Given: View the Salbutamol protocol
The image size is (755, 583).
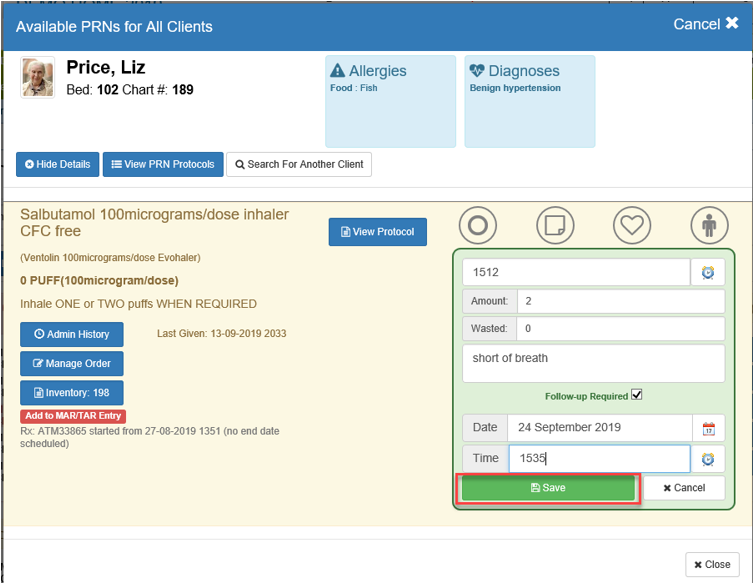Looking at the screenshot, I should pos(377,232).
